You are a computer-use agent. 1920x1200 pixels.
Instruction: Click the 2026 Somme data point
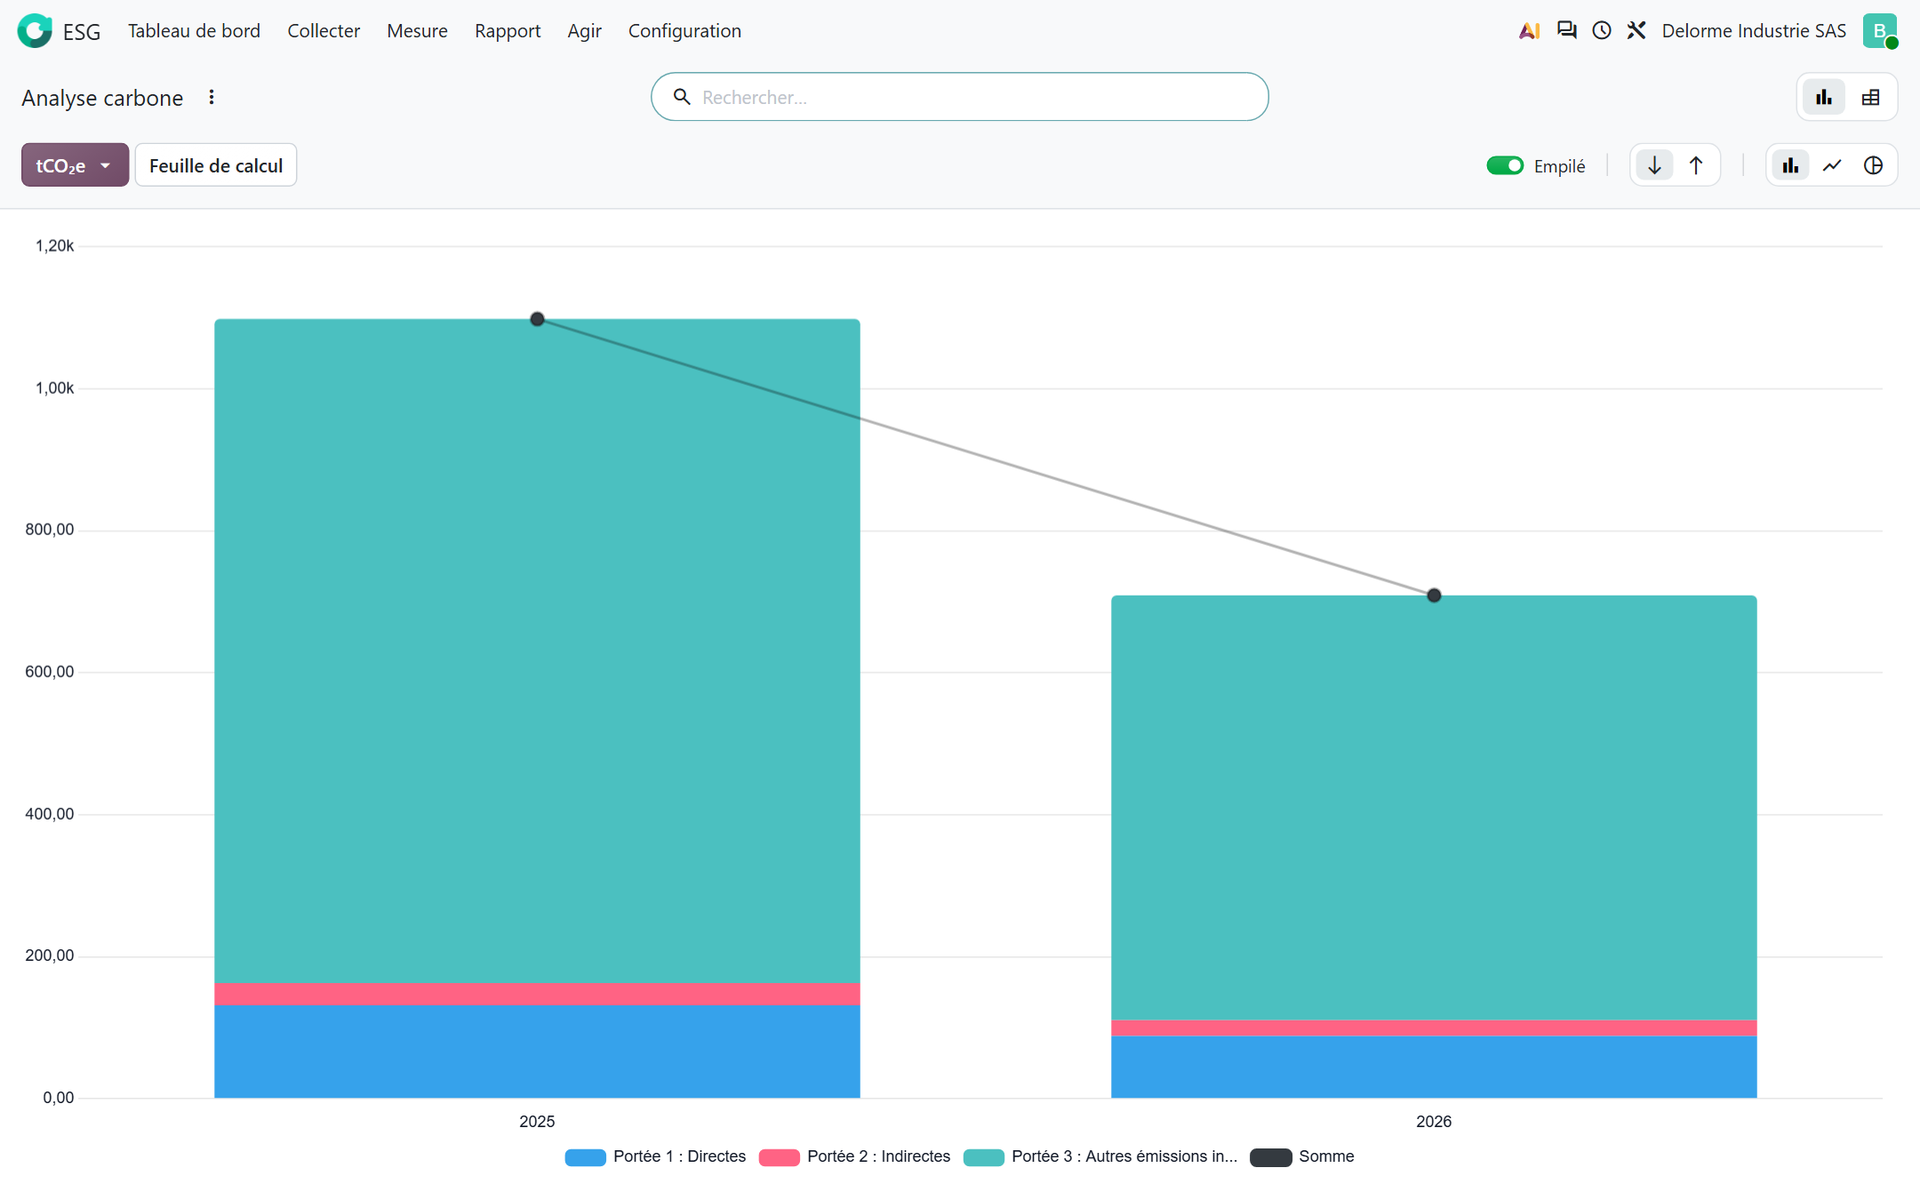pos(1434,595)
